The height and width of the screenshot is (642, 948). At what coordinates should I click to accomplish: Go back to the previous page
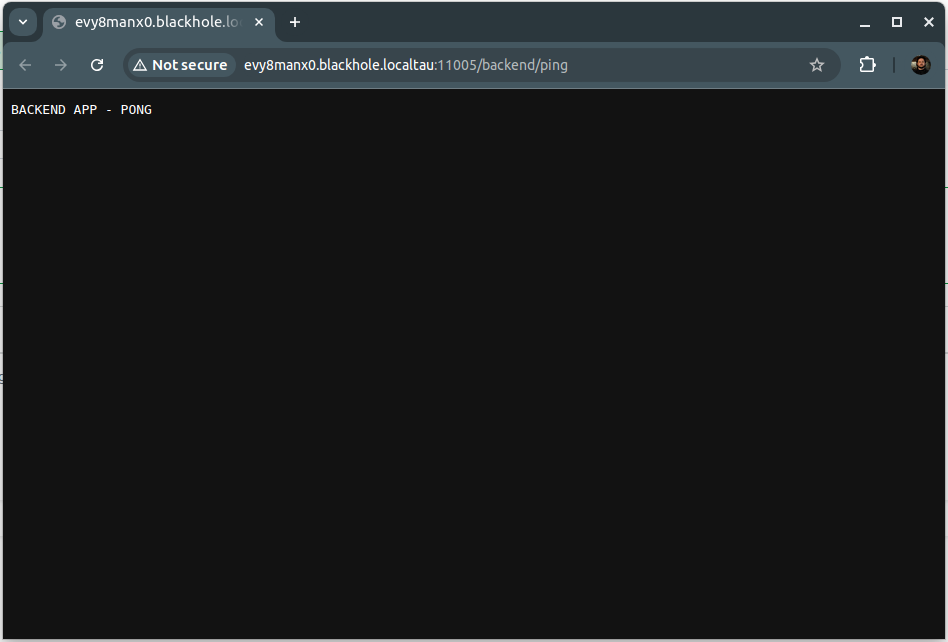(x=25, y=65)
